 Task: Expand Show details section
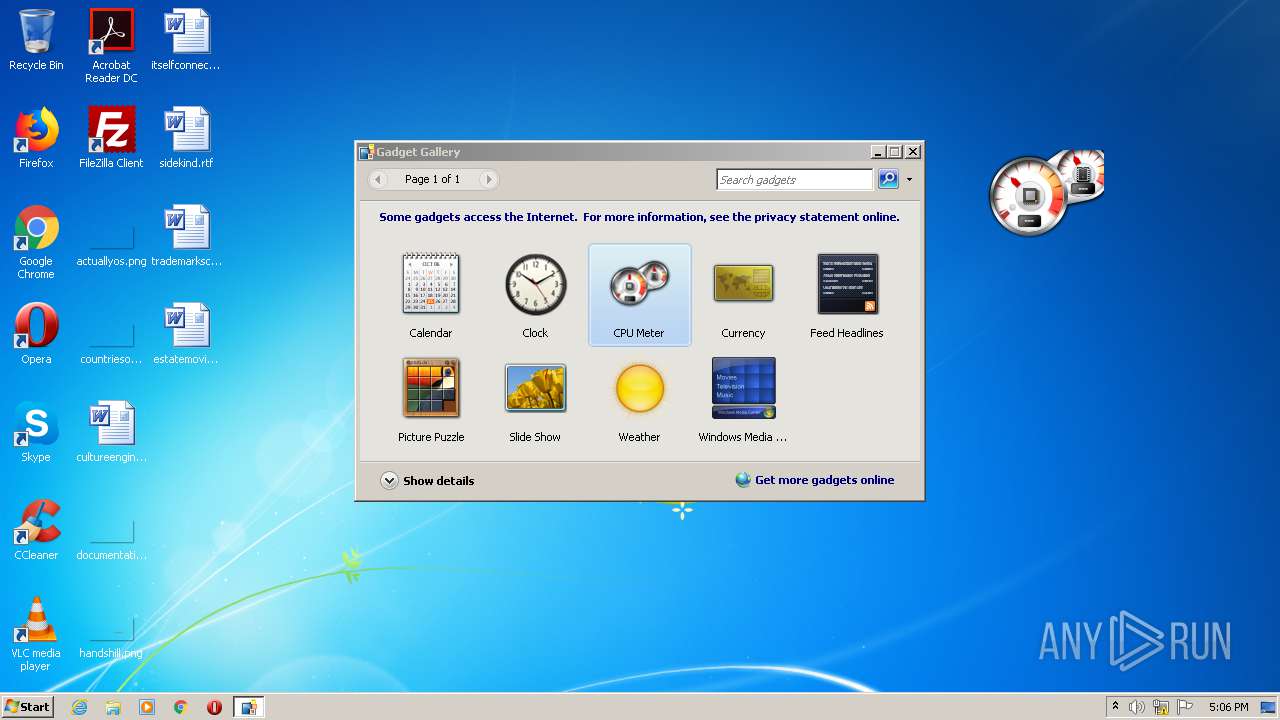(428, 480)
